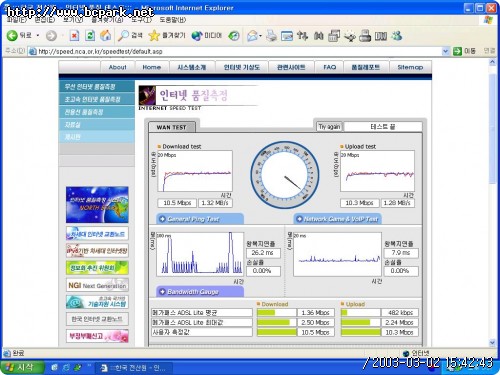Click the Windows flag logo on menu bar
This screenshot has width=500, height=375.
tap(488, 20)
